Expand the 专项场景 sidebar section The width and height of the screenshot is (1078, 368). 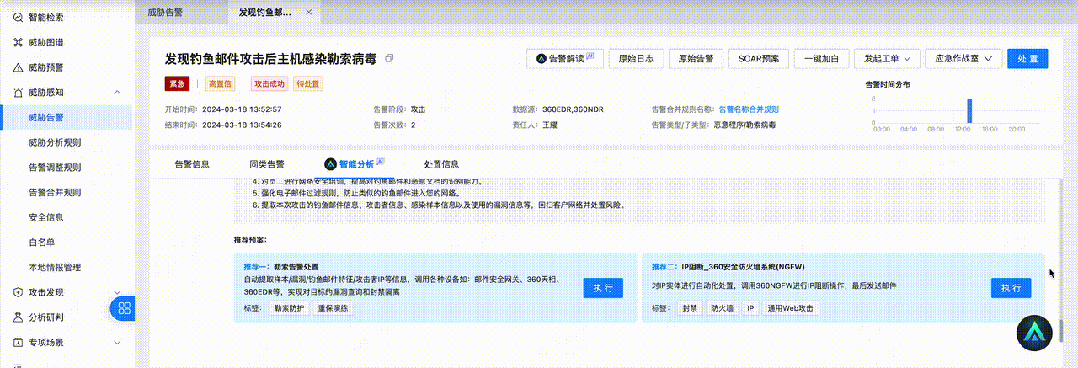(117, 342)
